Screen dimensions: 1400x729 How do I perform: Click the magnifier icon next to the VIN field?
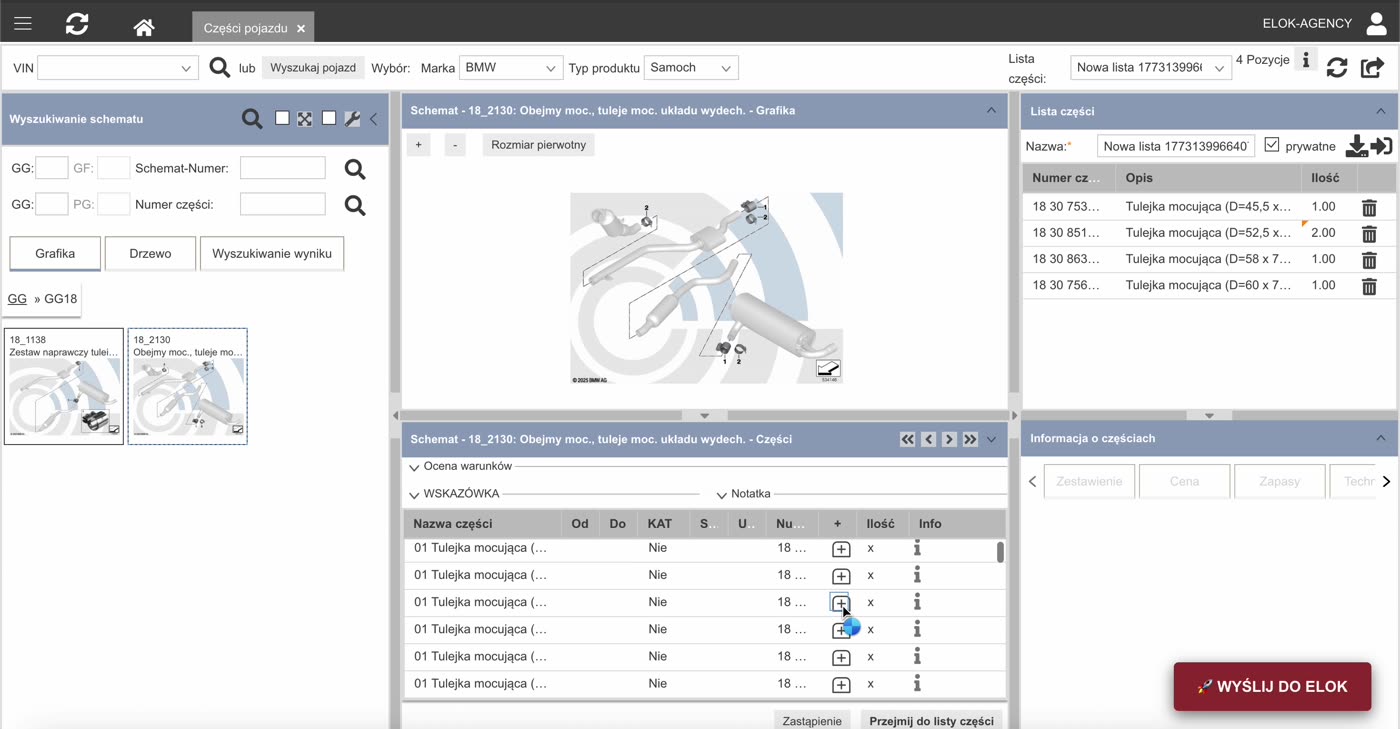click(220, 68)
